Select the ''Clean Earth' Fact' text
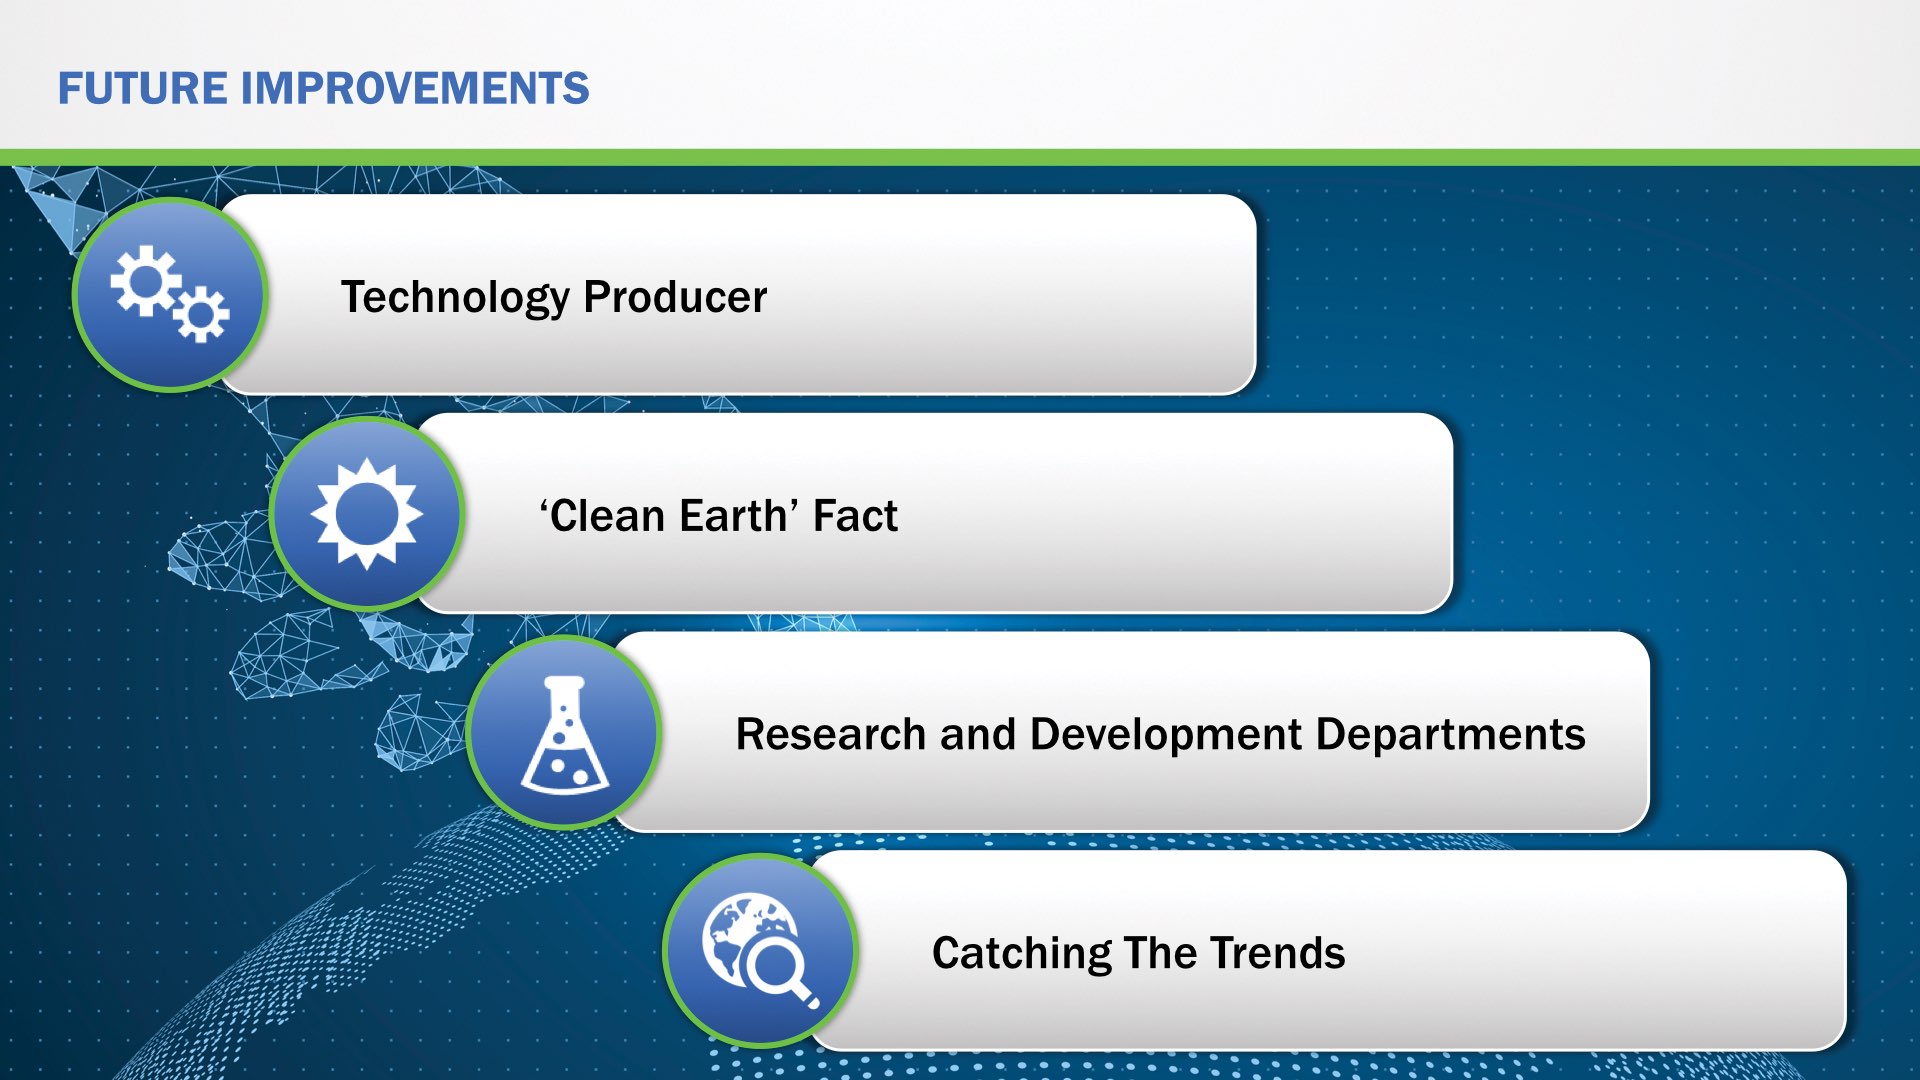 [x=718, y=516]
